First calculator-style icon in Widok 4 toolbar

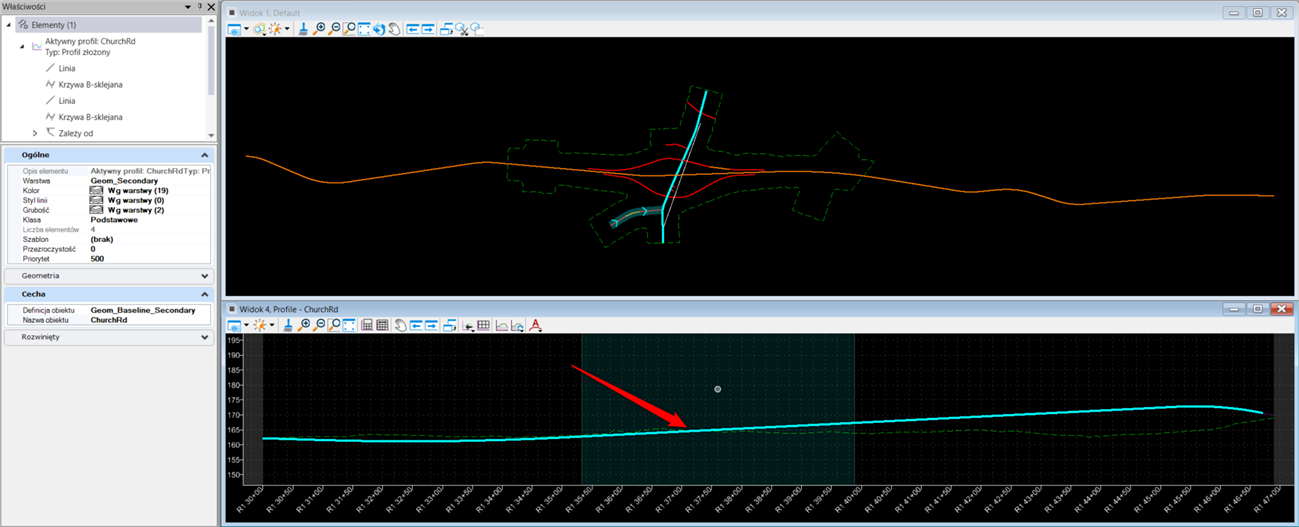[367, 325]
